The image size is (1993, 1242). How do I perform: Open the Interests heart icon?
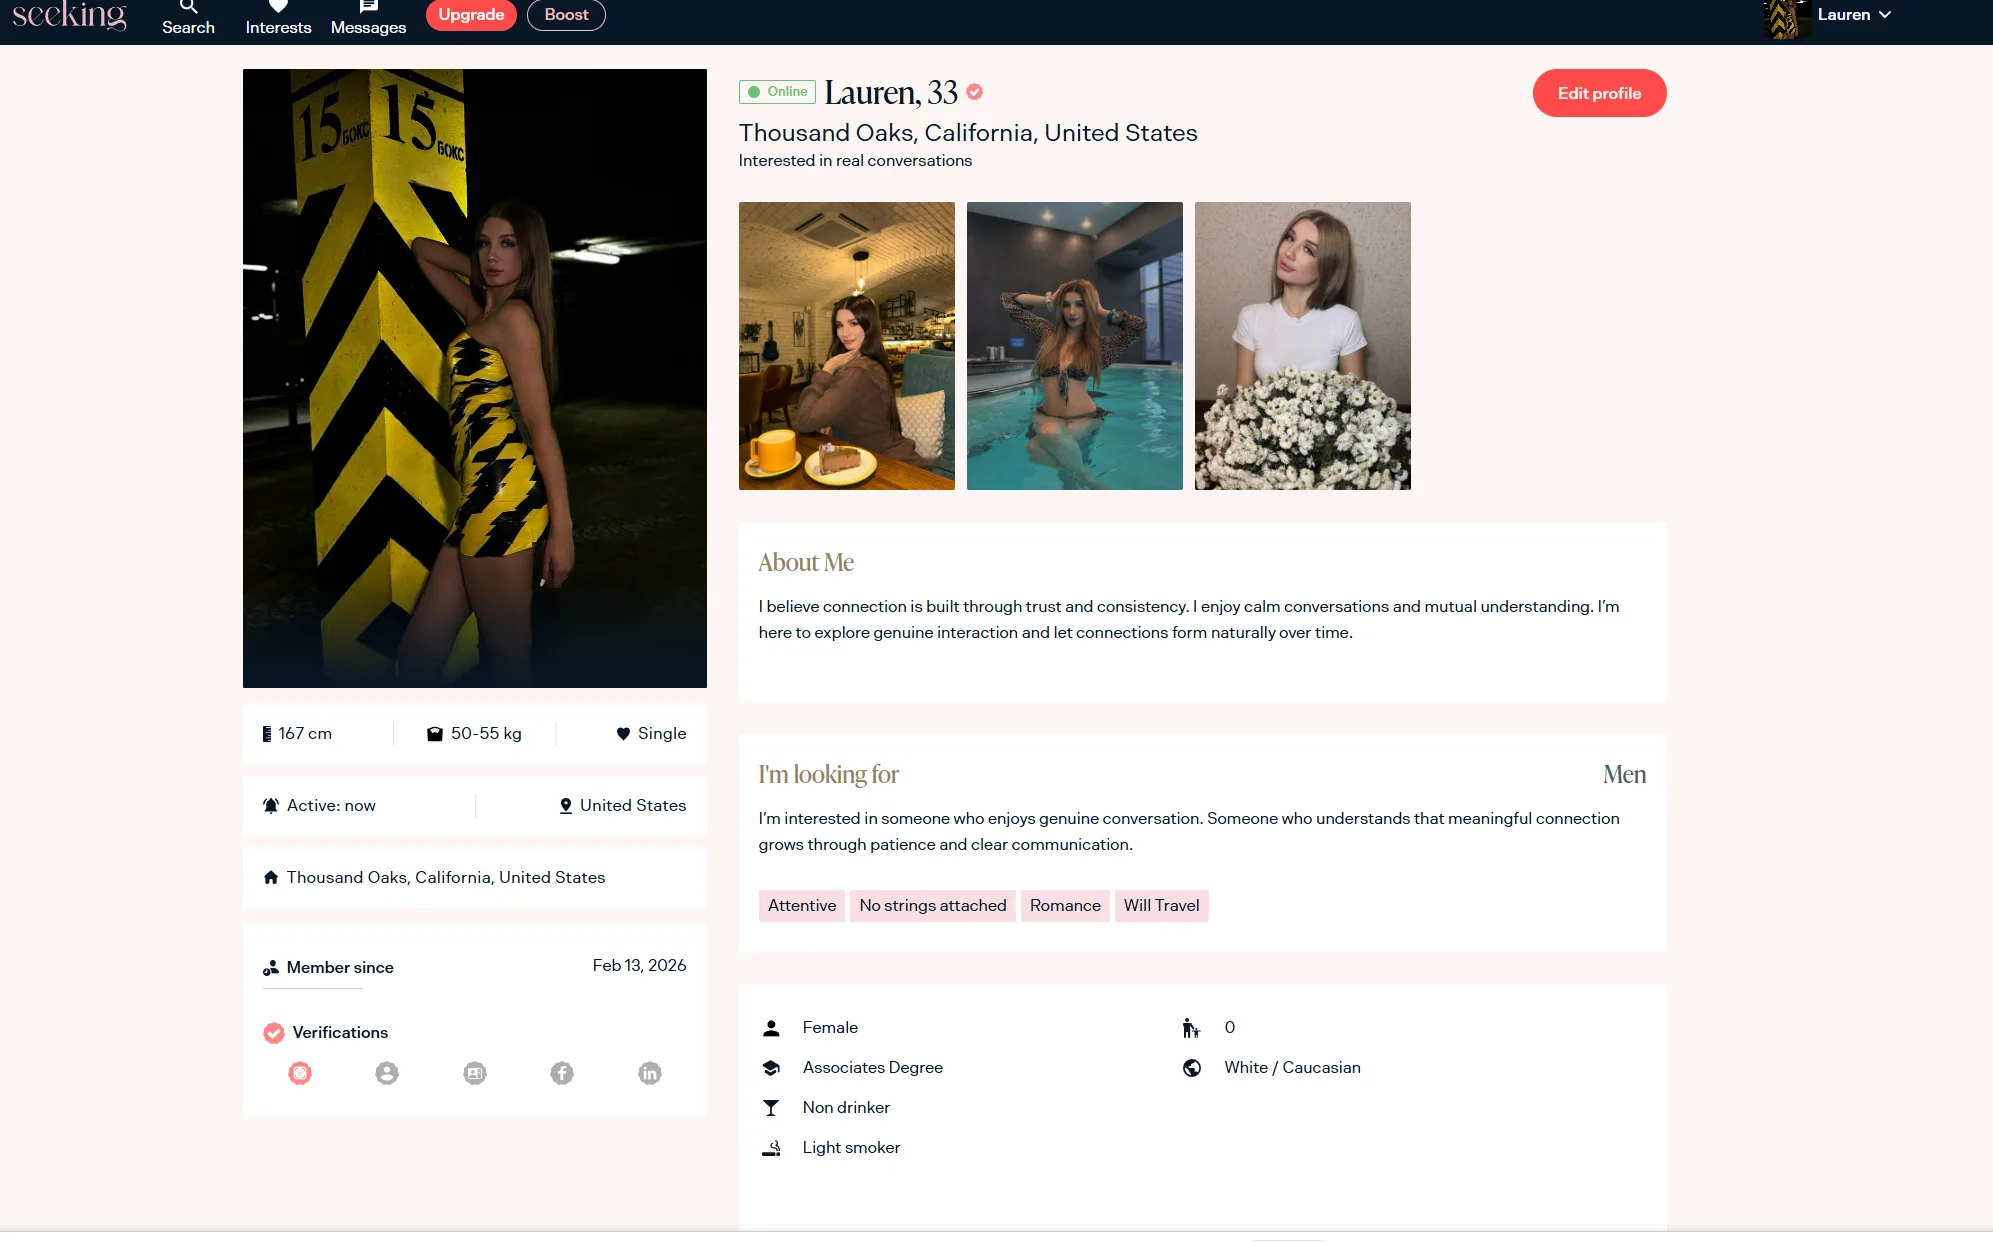278,8
